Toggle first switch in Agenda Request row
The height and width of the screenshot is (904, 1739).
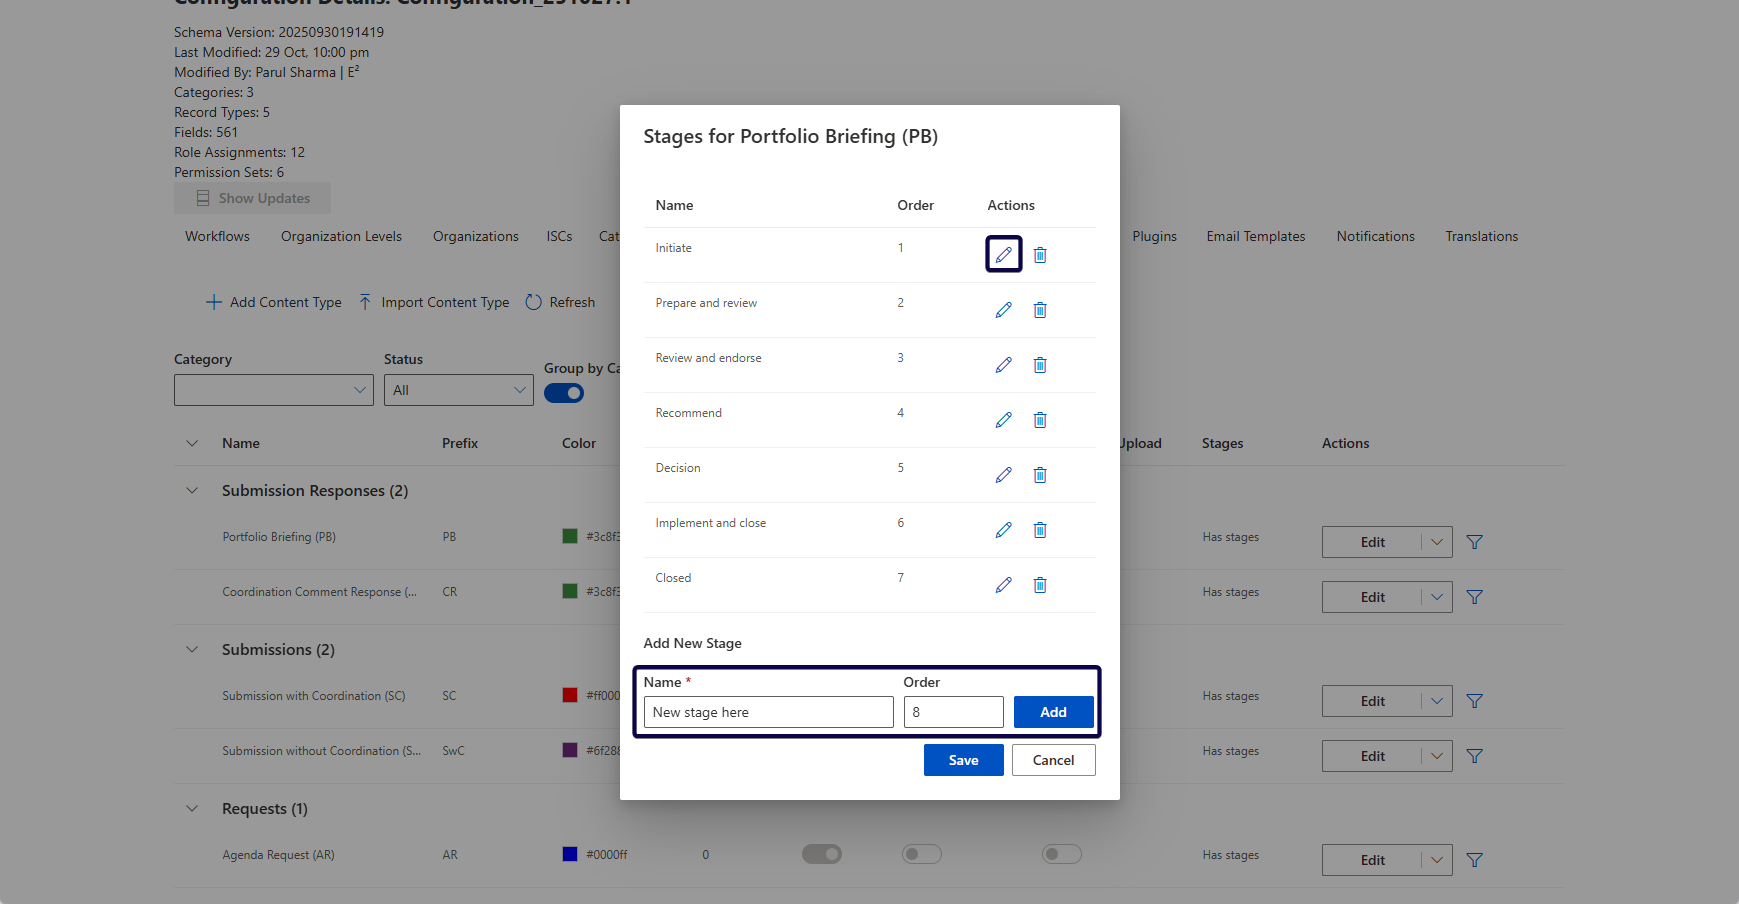point(821,854)
